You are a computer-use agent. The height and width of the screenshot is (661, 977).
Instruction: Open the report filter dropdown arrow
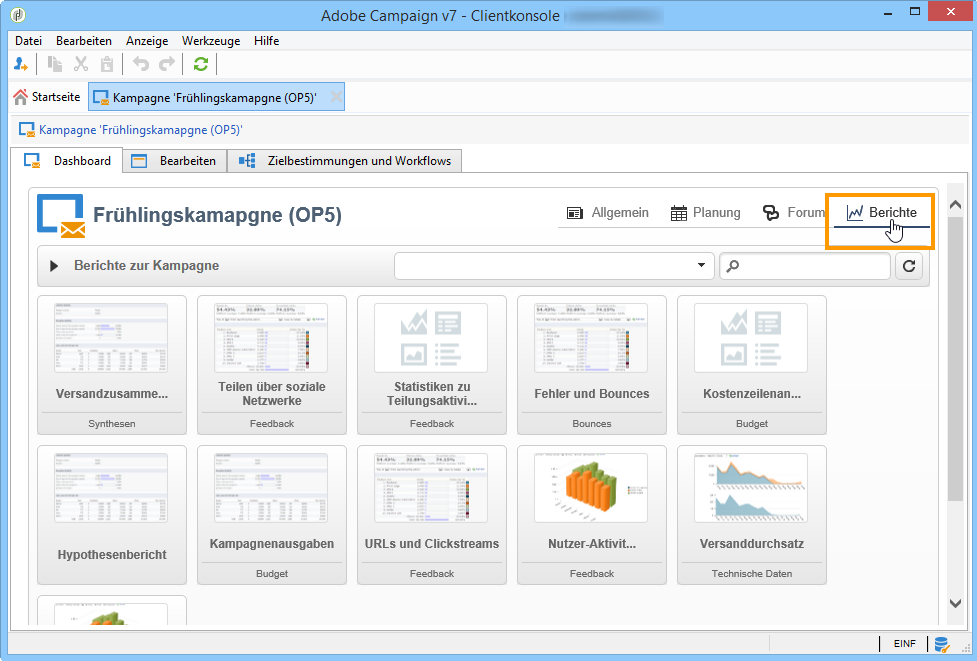coord(702,265)
